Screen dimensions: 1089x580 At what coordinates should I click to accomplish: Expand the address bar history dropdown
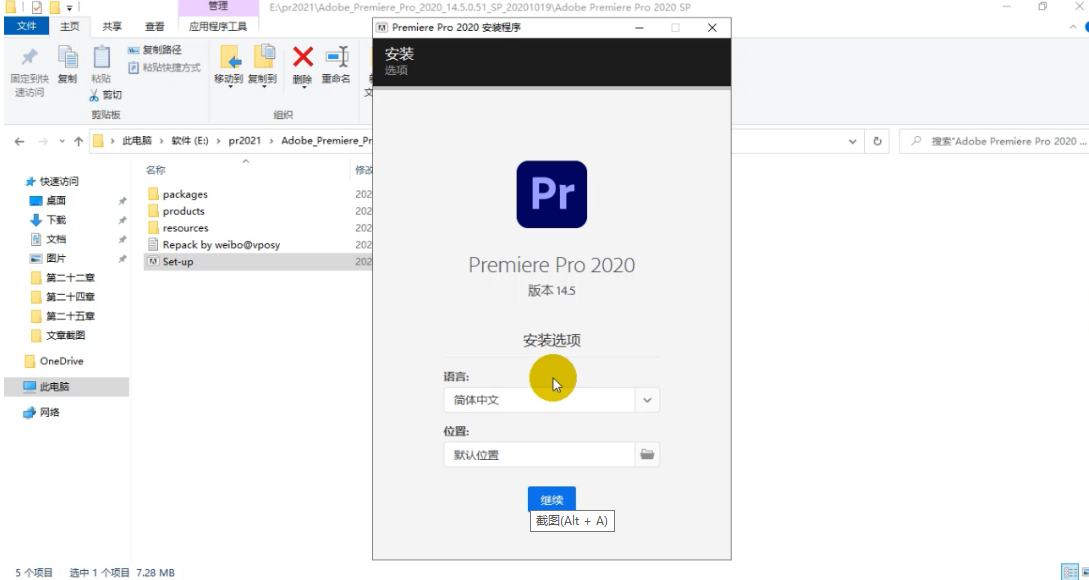(852, 141)
